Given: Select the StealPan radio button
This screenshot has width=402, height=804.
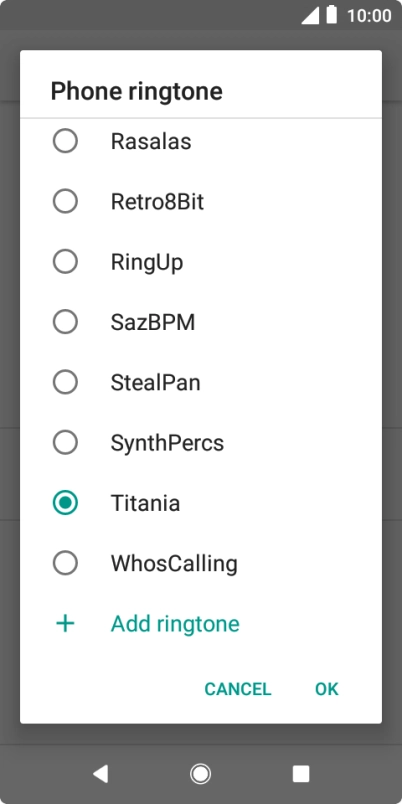Looking at the screenshot, I should click(x=65, y=383).
